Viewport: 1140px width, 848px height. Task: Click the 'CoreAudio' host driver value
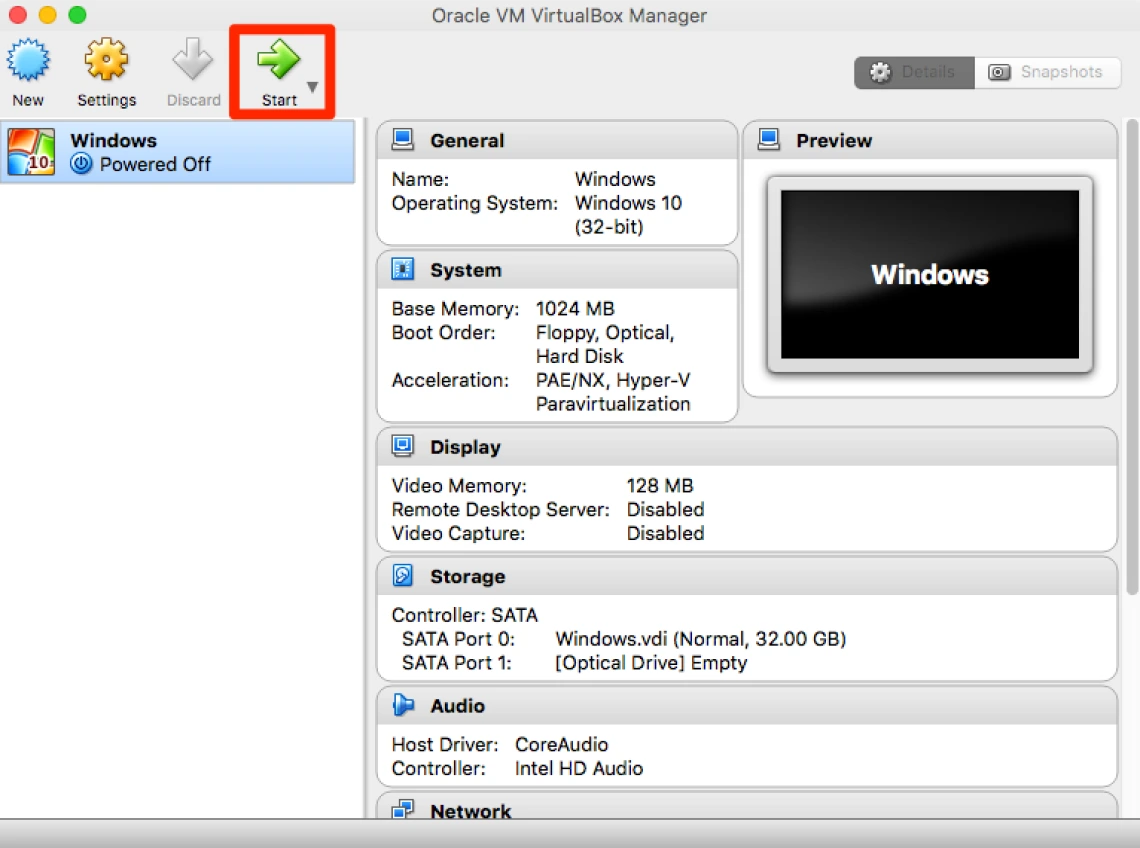(x=561, y=744)
